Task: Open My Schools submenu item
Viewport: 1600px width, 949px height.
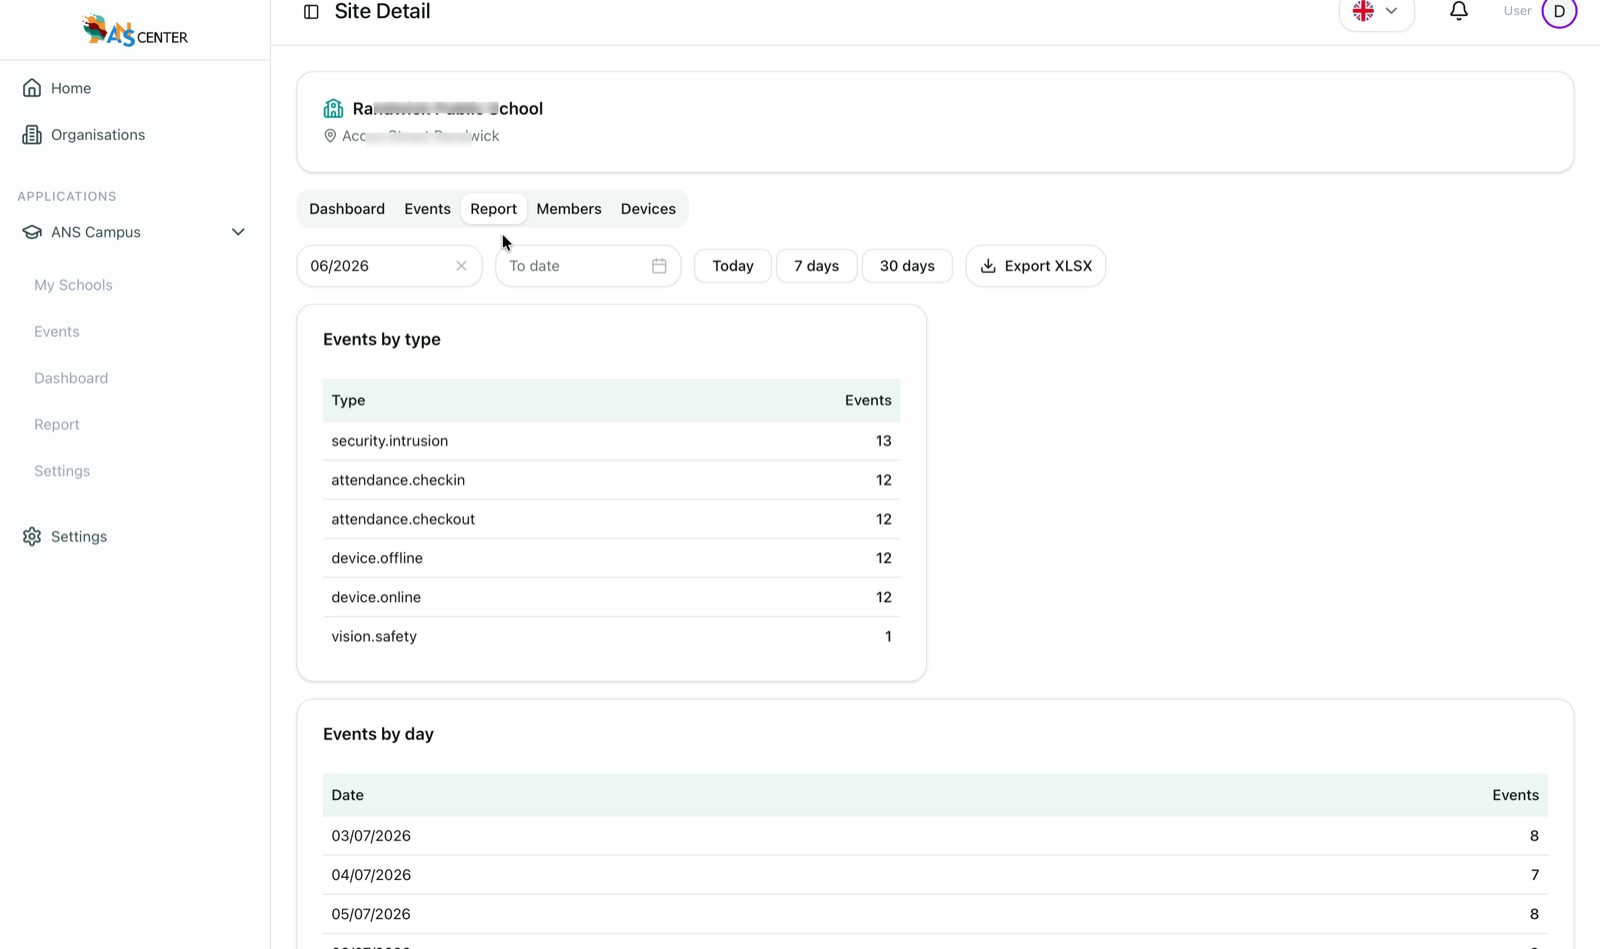Action: (73, 285)
